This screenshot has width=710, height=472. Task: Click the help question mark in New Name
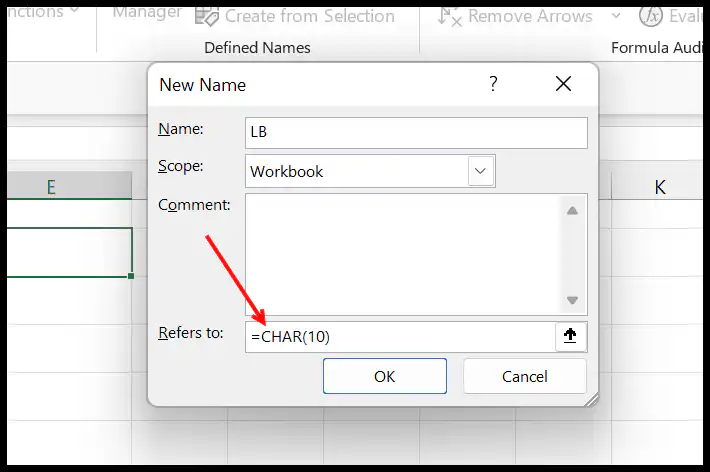[x=493, y=83]
